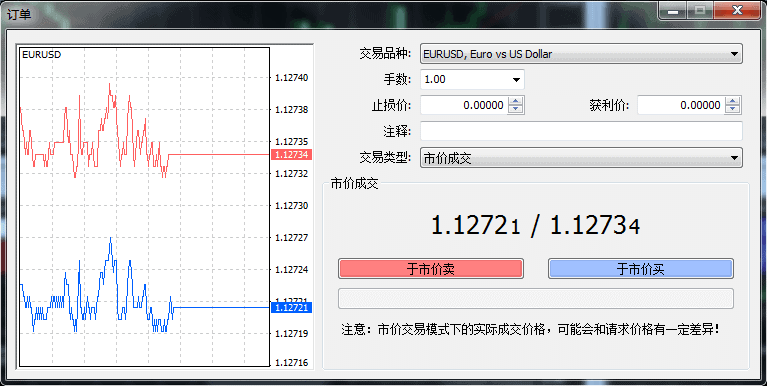767x386 pixels.
Task: Click the blue 于市价买 buy button
Action: [x=641, y=269]
